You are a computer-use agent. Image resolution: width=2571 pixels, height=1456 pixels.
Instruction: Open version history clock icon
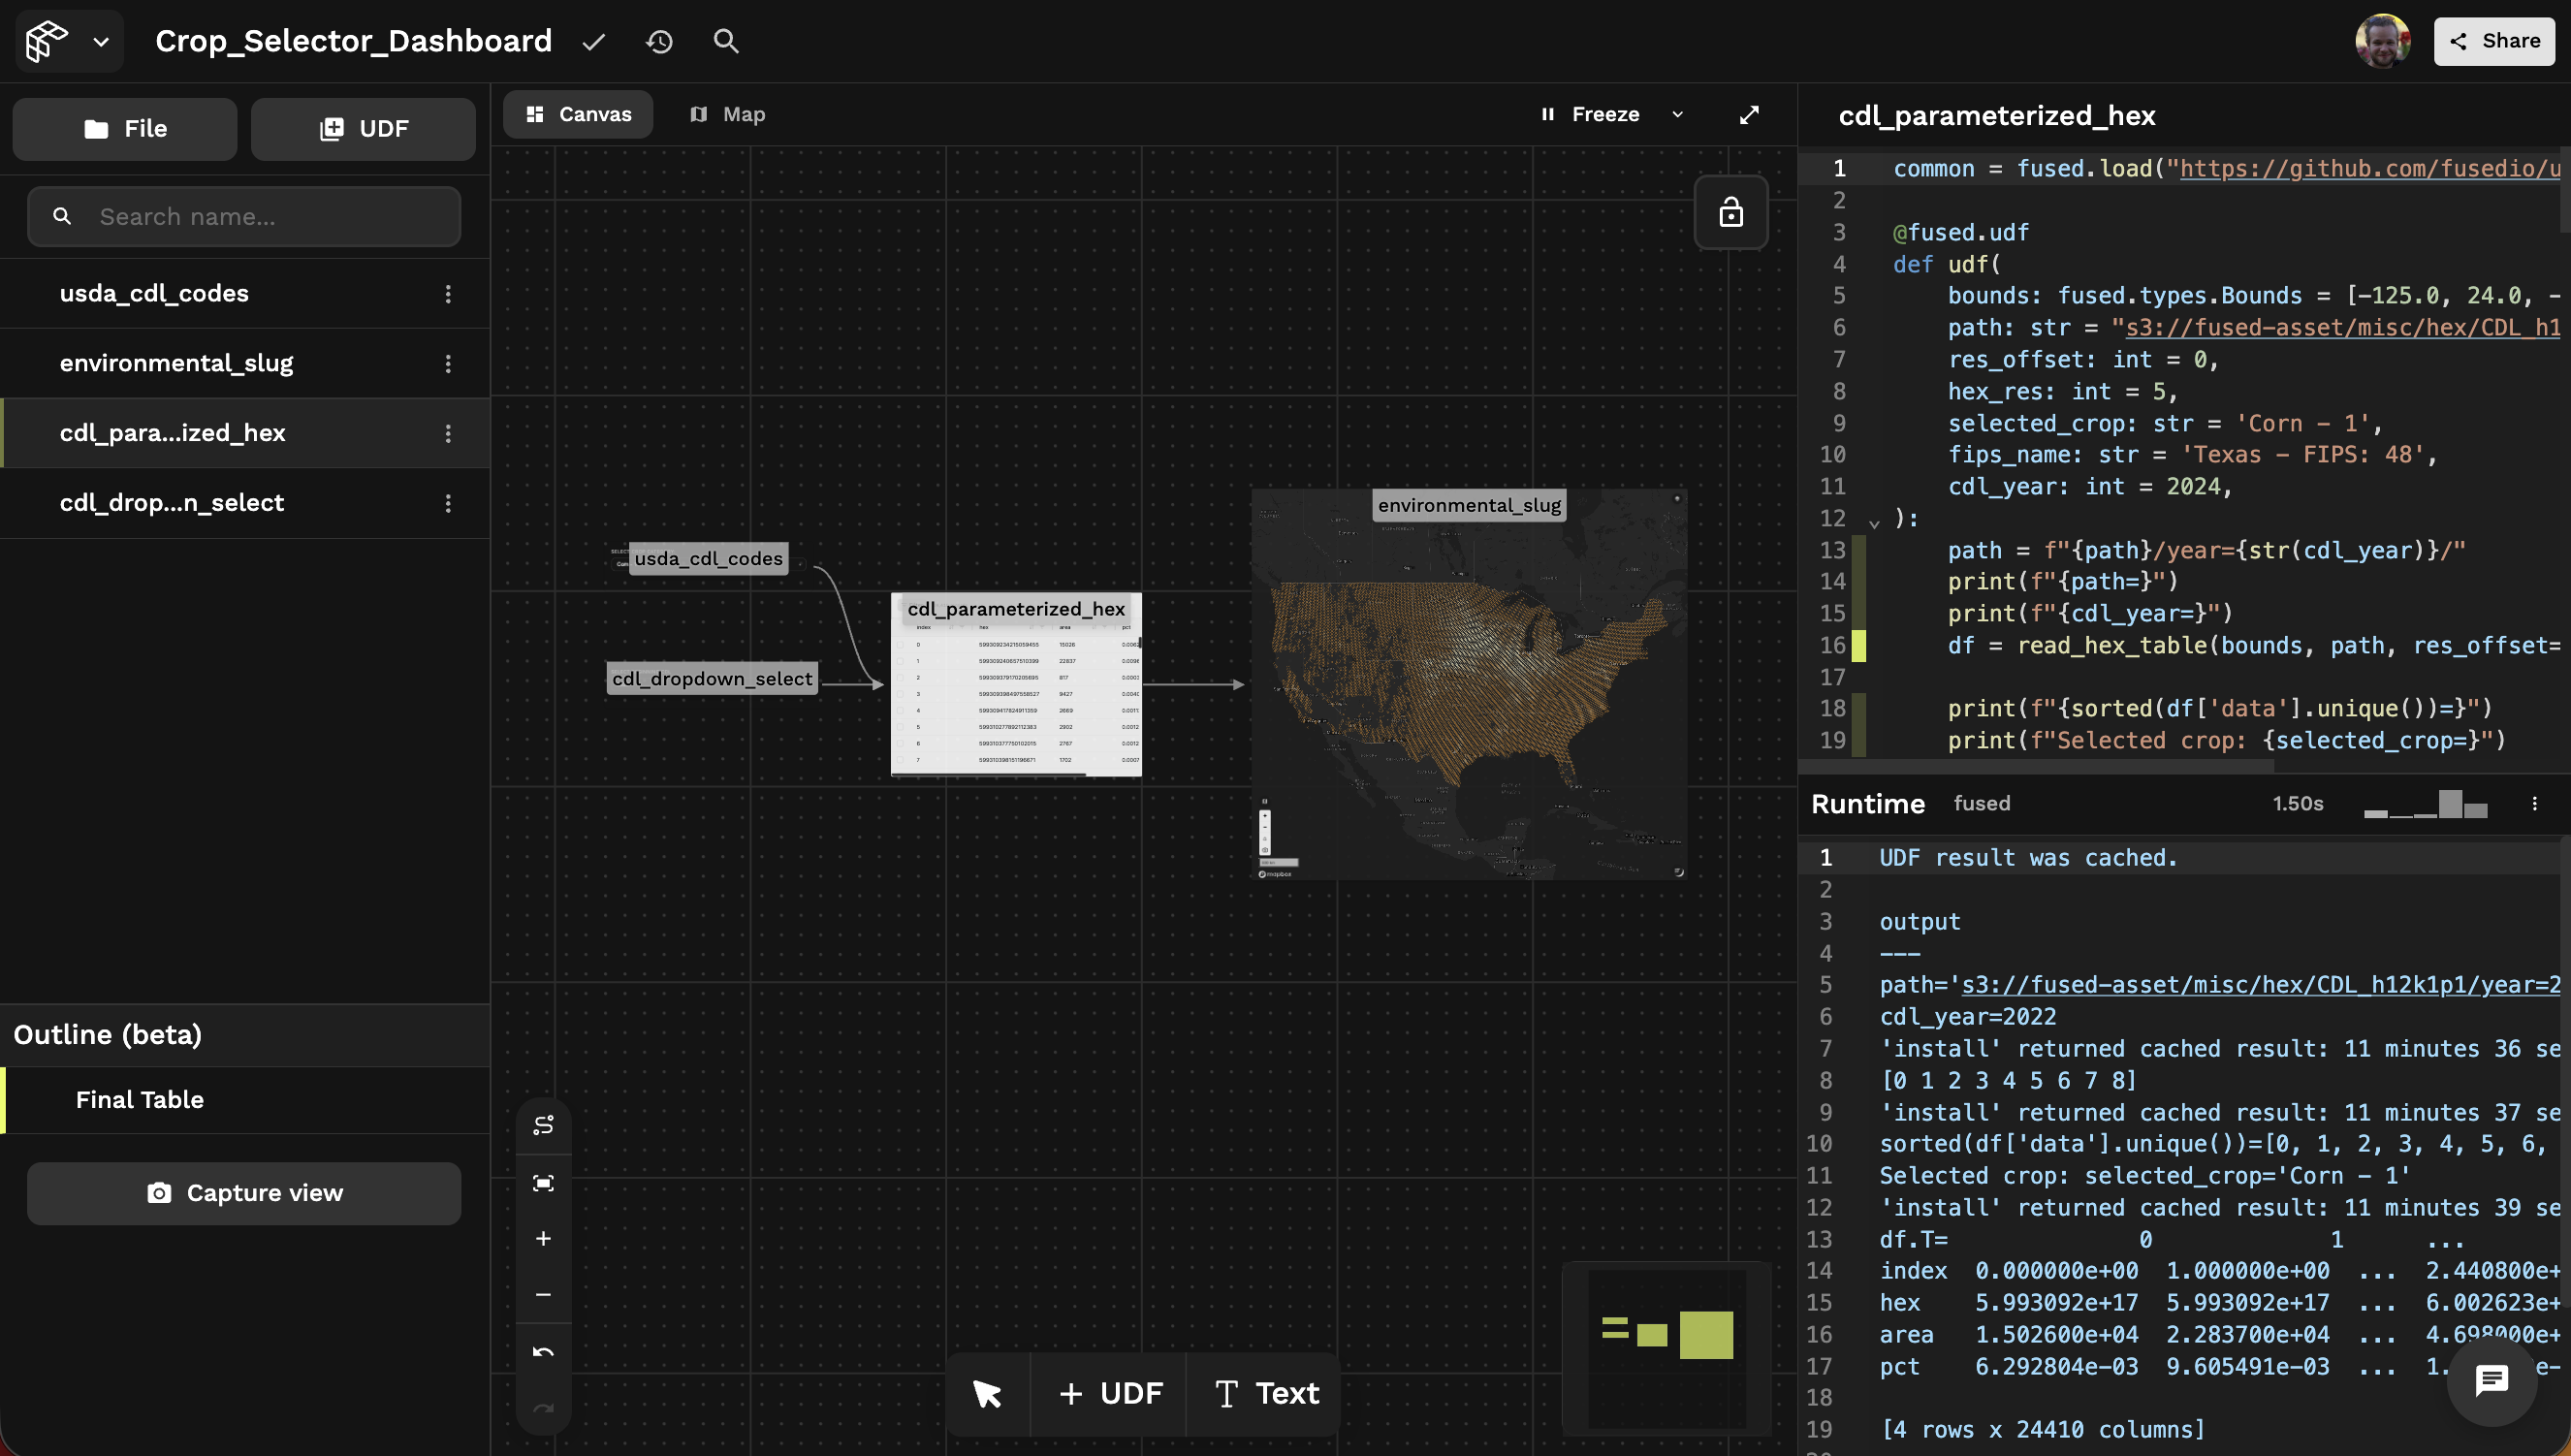pos(659,41)
